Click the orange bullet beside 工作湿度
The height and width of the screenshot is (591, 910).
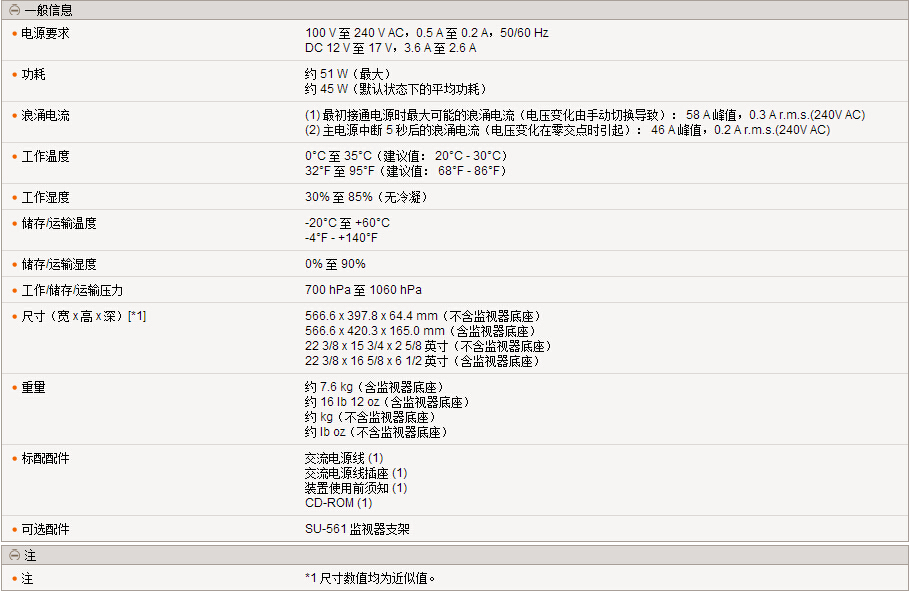14,198
